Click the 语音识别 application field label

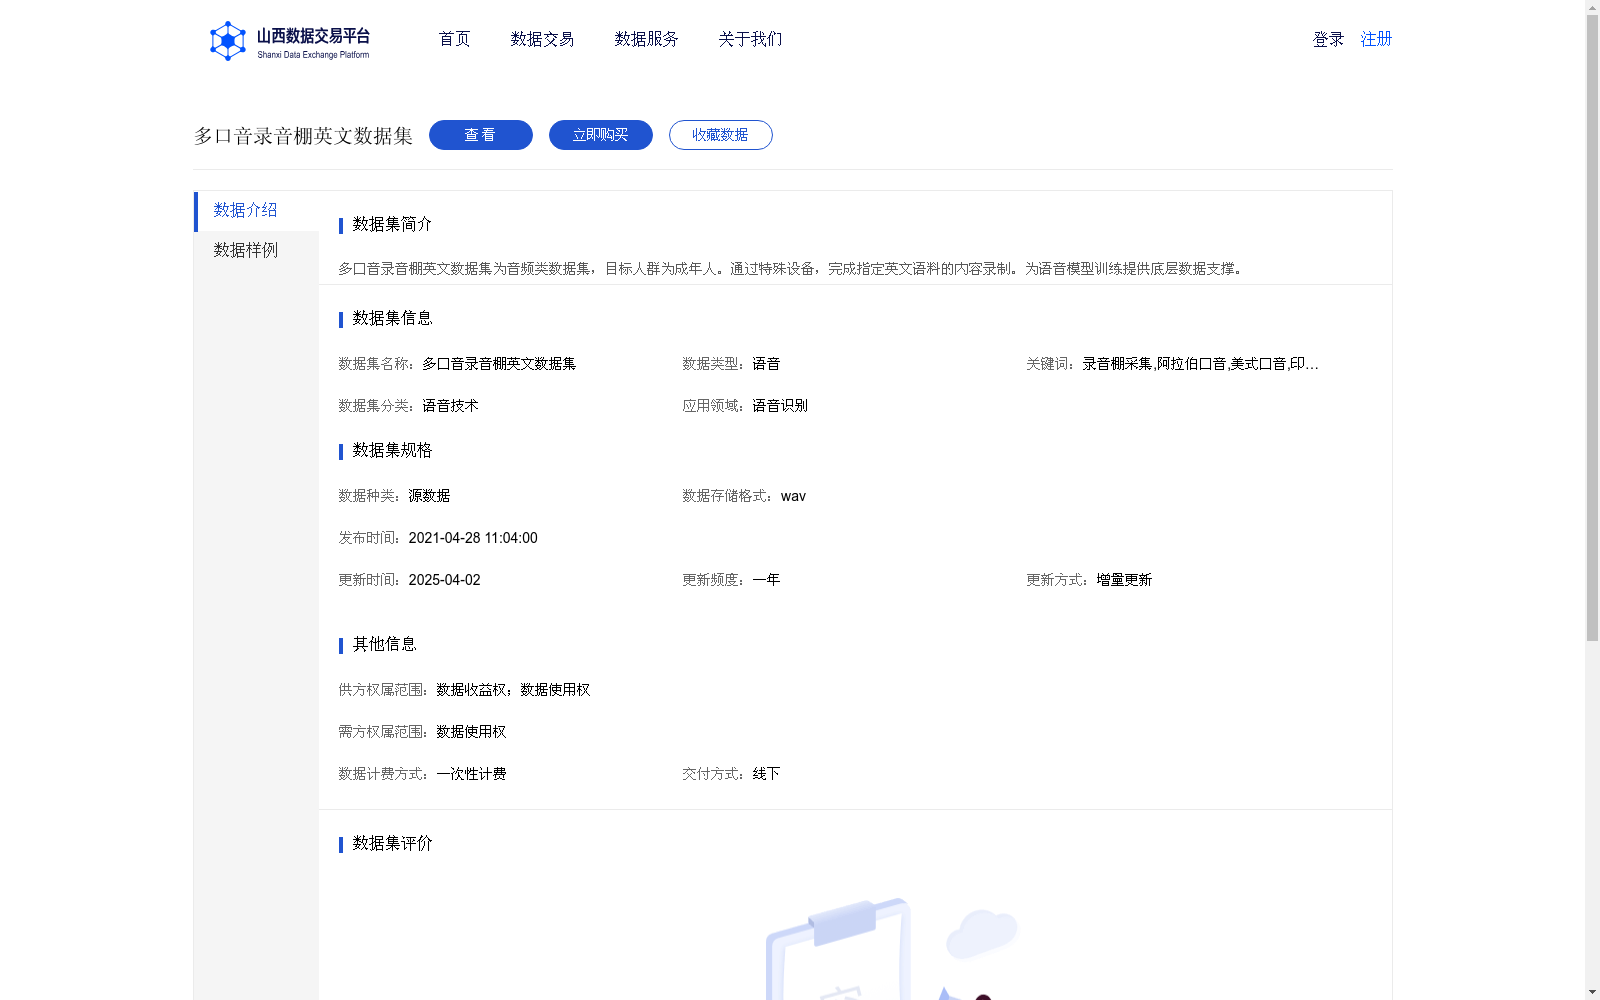tap(779, 405)
